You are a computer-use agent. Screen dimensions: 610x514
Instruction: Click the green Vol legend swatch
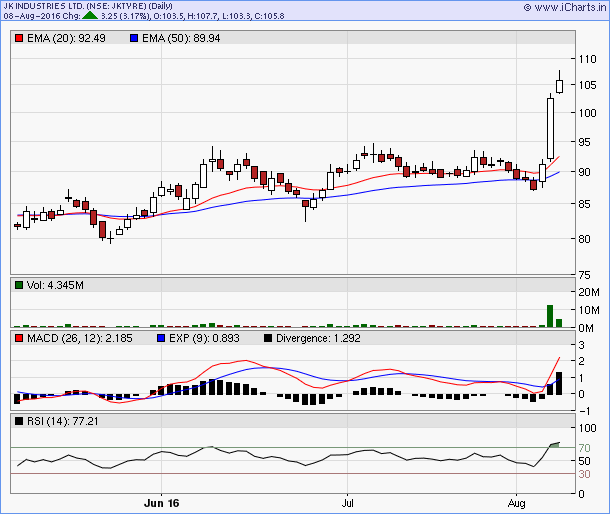click(x=19, y=285)
